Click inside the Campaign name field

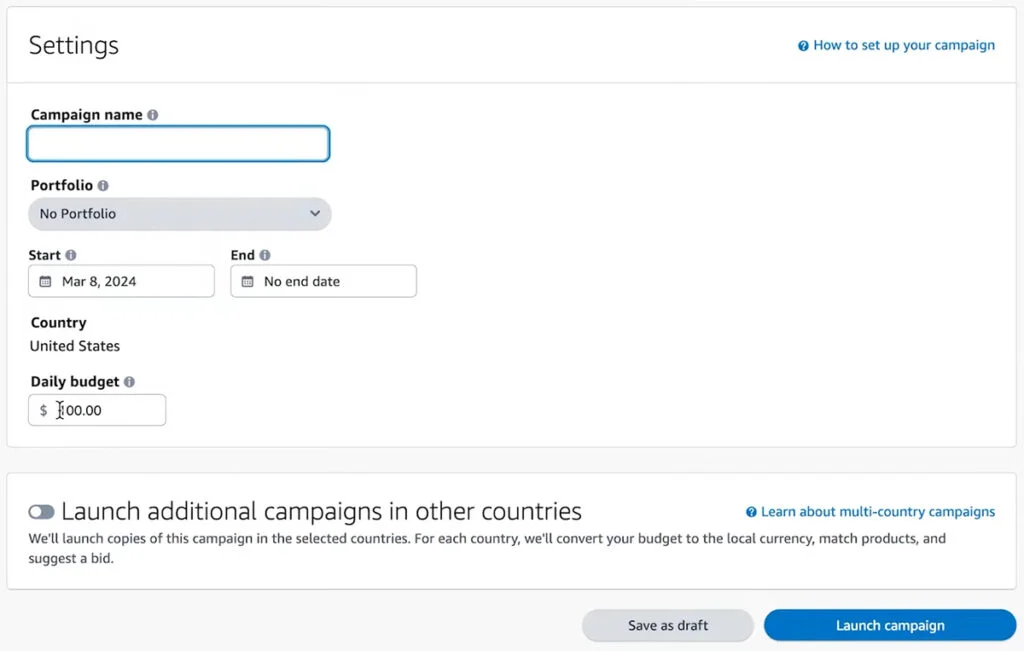coord(178,143)
